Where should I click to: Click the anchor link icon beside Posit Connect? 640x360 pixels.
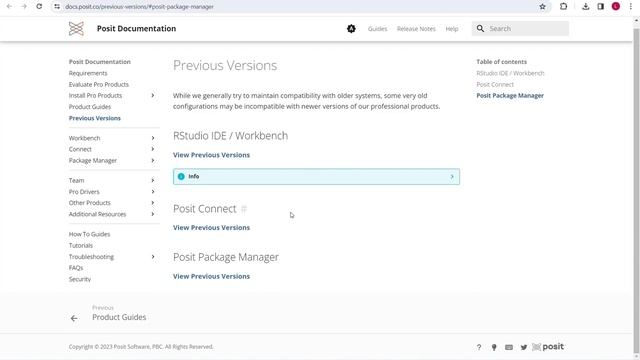point(244,209)
